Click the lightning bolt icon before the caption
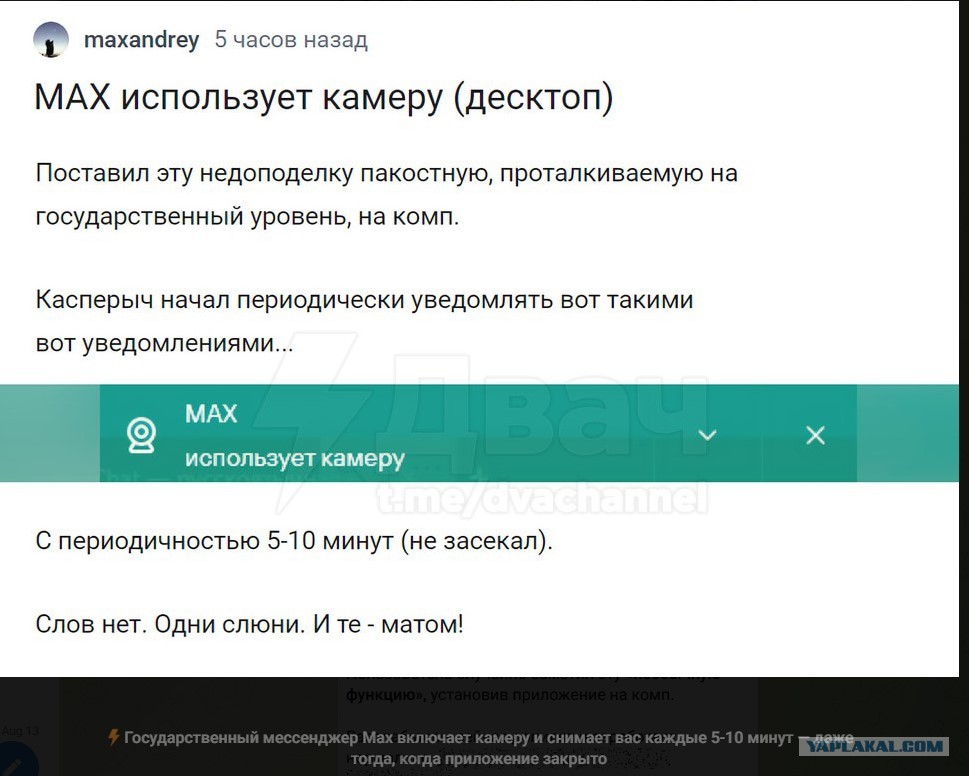This screenshot has height=776, width=969. [x=114, y=737]
